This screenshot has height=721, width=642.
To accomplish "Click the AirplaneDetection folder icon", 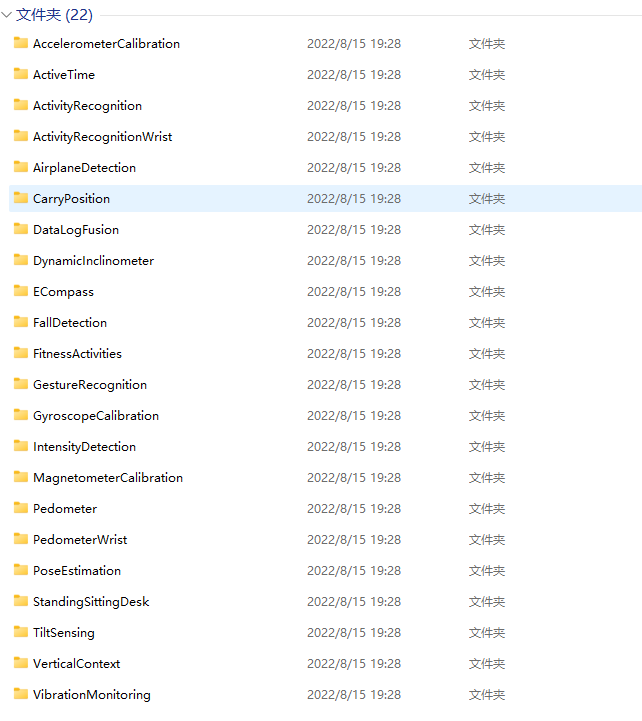I will tap(21, 167).
